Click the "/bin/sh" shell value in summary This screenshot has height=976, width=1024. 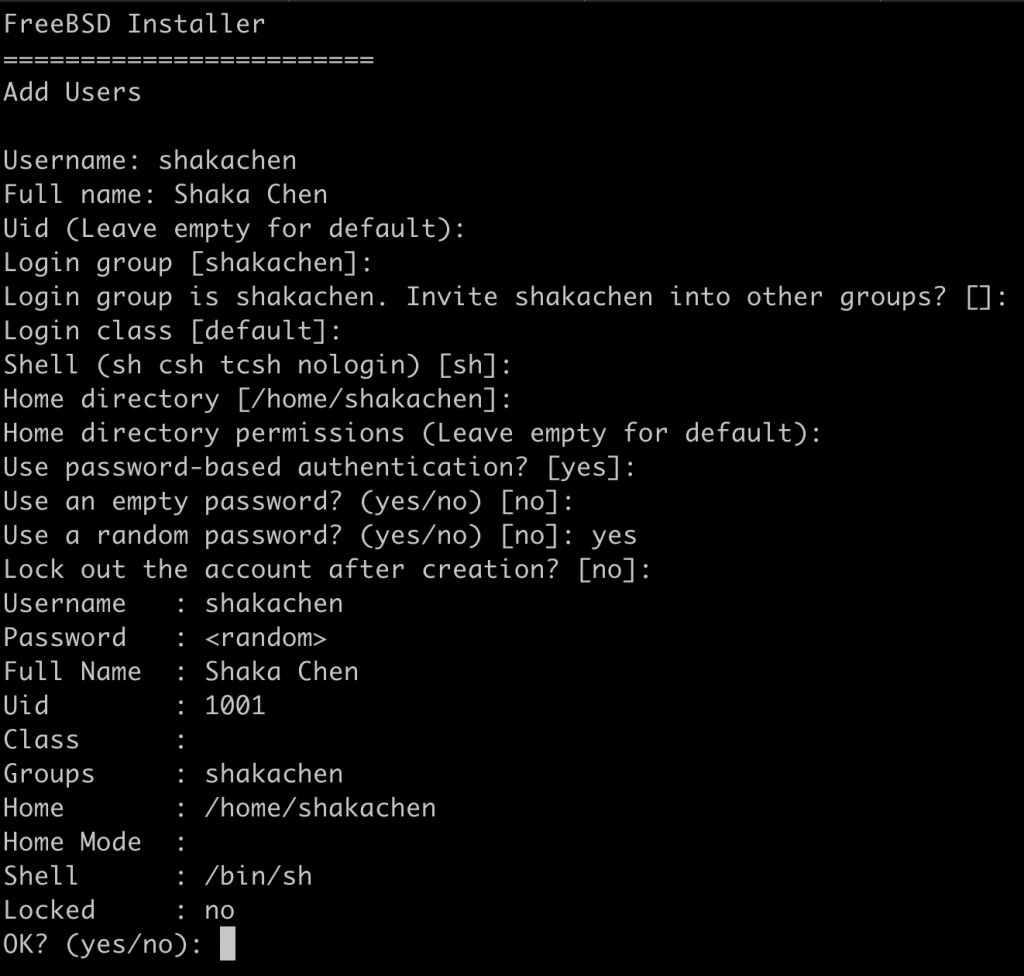coord(258,876)
